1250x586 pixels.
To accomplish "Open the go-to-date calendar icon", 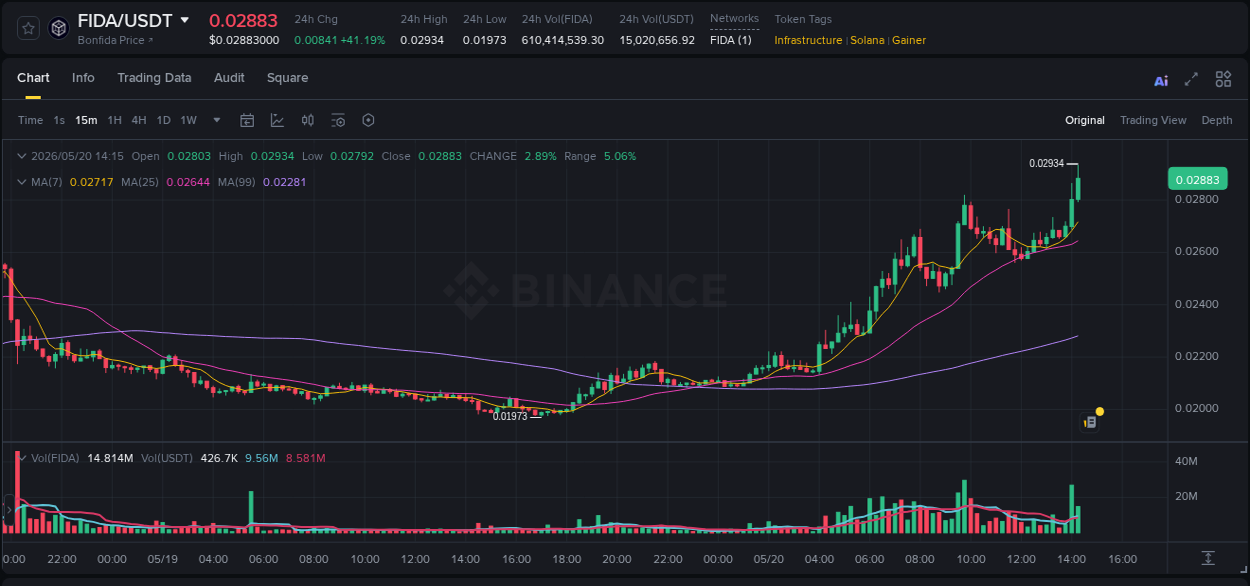I will pyautogui.click(x=247, y=120).
